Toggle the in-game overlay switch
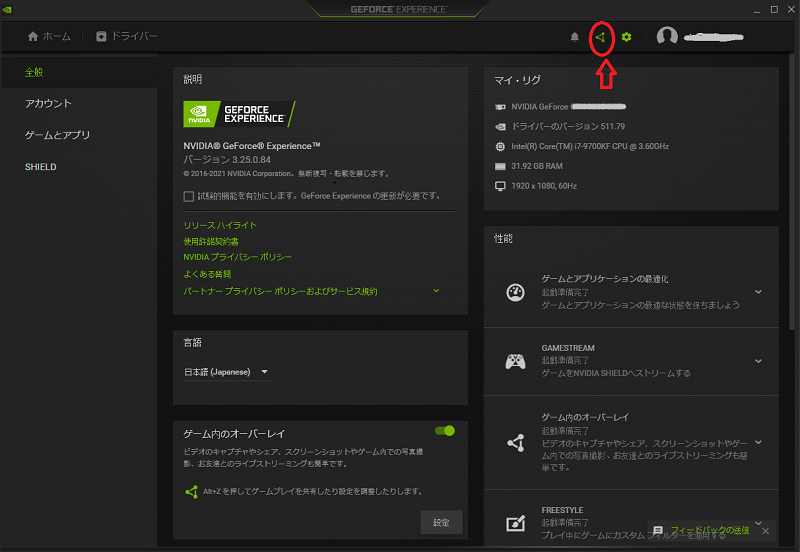Screen dimensions: 800x552 (445, 431)
